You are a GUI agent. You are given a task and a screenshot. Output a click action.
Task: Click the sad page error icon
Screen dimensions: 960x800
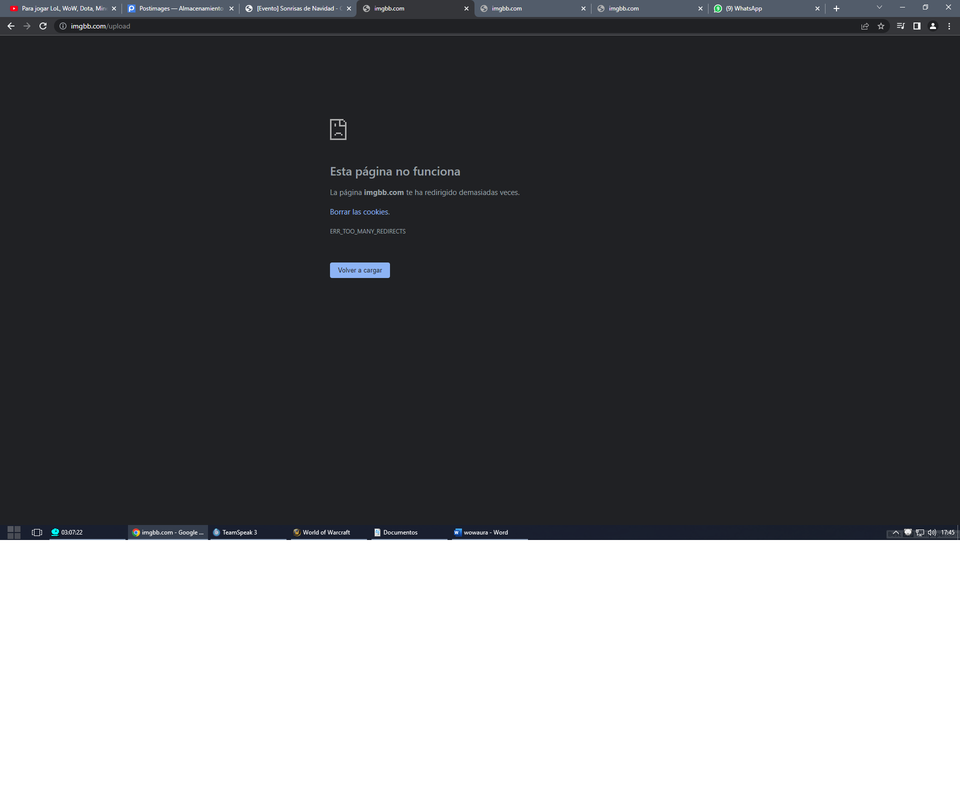coord(338,129)
